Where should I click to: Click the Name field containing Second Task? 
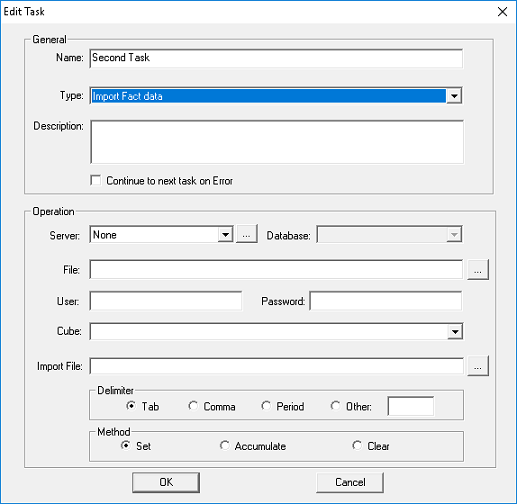(x=276, y=58)
